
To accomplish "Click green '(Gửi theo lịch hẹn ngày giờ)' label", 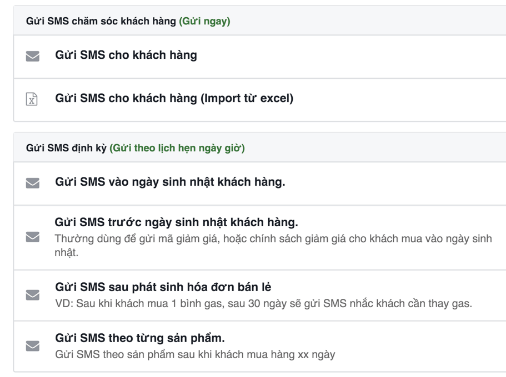I will (x=177, y=148).
